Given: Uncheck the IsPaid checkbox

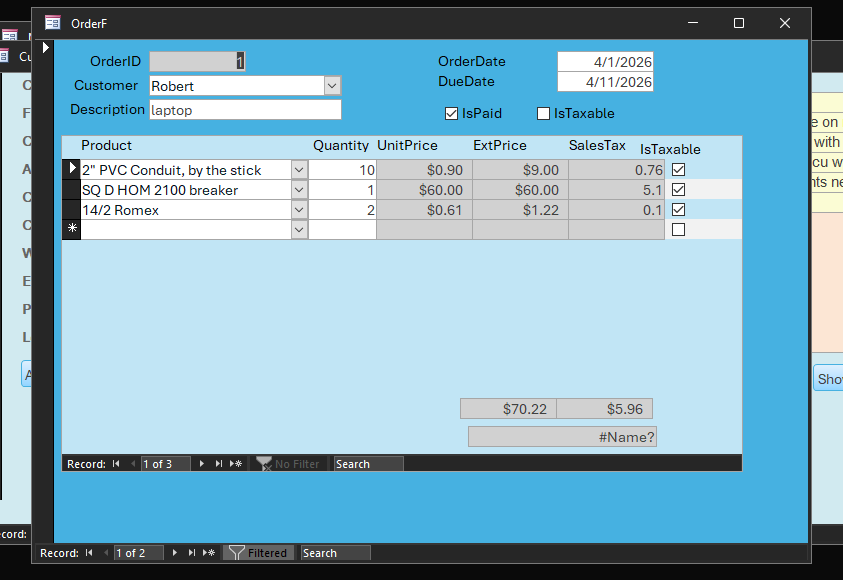Looking at the screenshot, I should (x=451, y=114).
